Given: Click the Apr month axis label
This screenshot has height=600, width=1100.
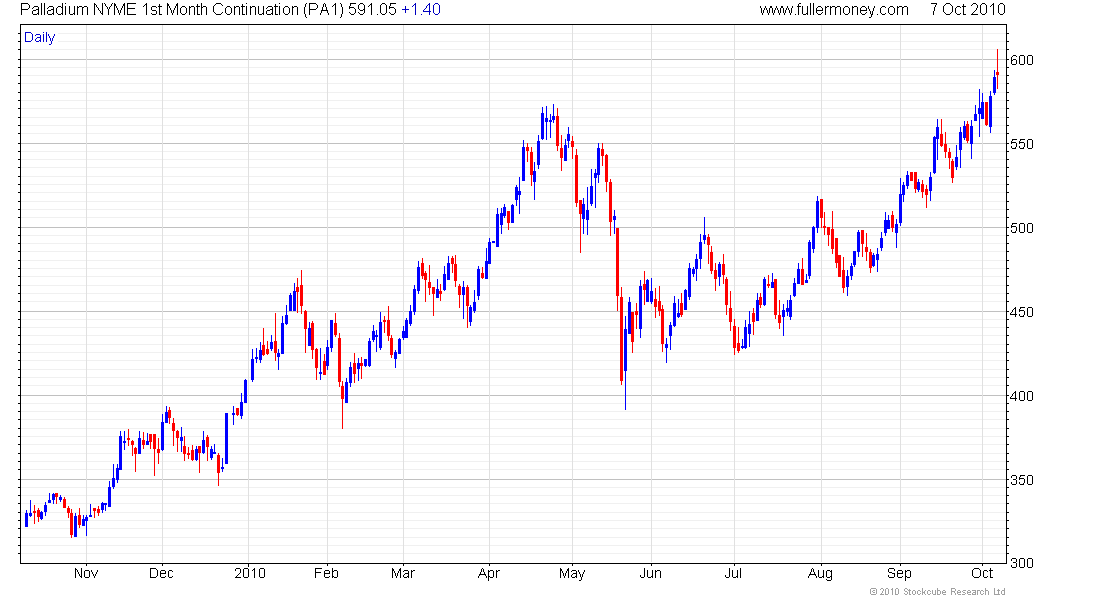Looking at the screenshot, I should click(x=488, y=573).
